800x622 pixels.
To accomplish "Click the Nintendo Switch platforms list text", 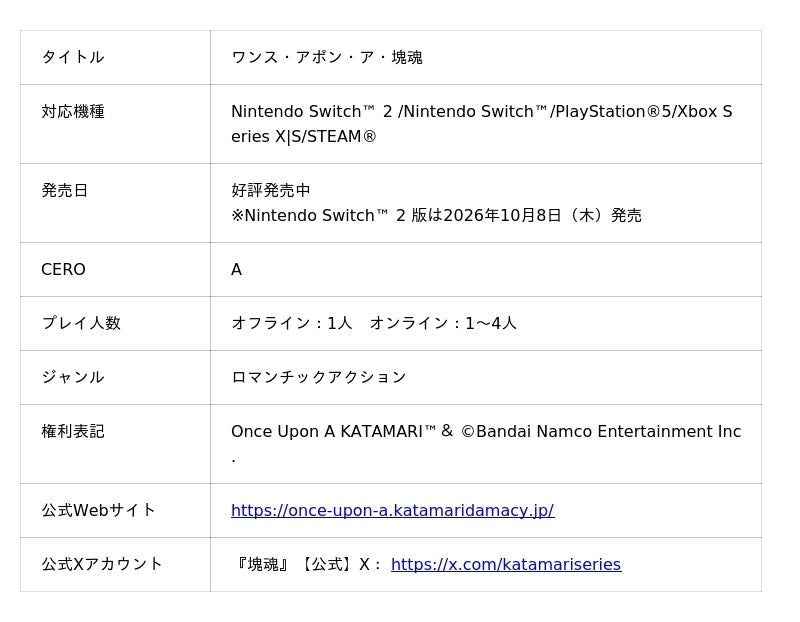I will tap(482, 124).
